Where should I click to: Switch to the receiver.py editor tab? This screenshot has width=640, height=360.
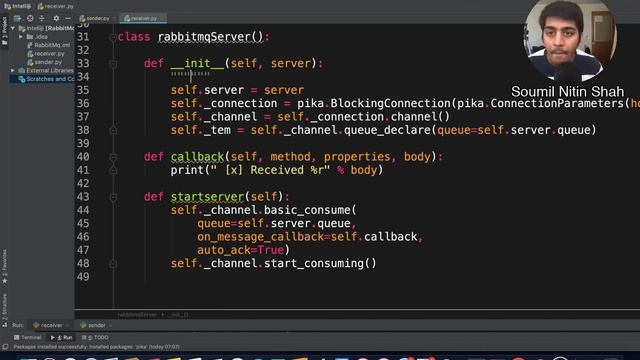click(x=143, y=18)
